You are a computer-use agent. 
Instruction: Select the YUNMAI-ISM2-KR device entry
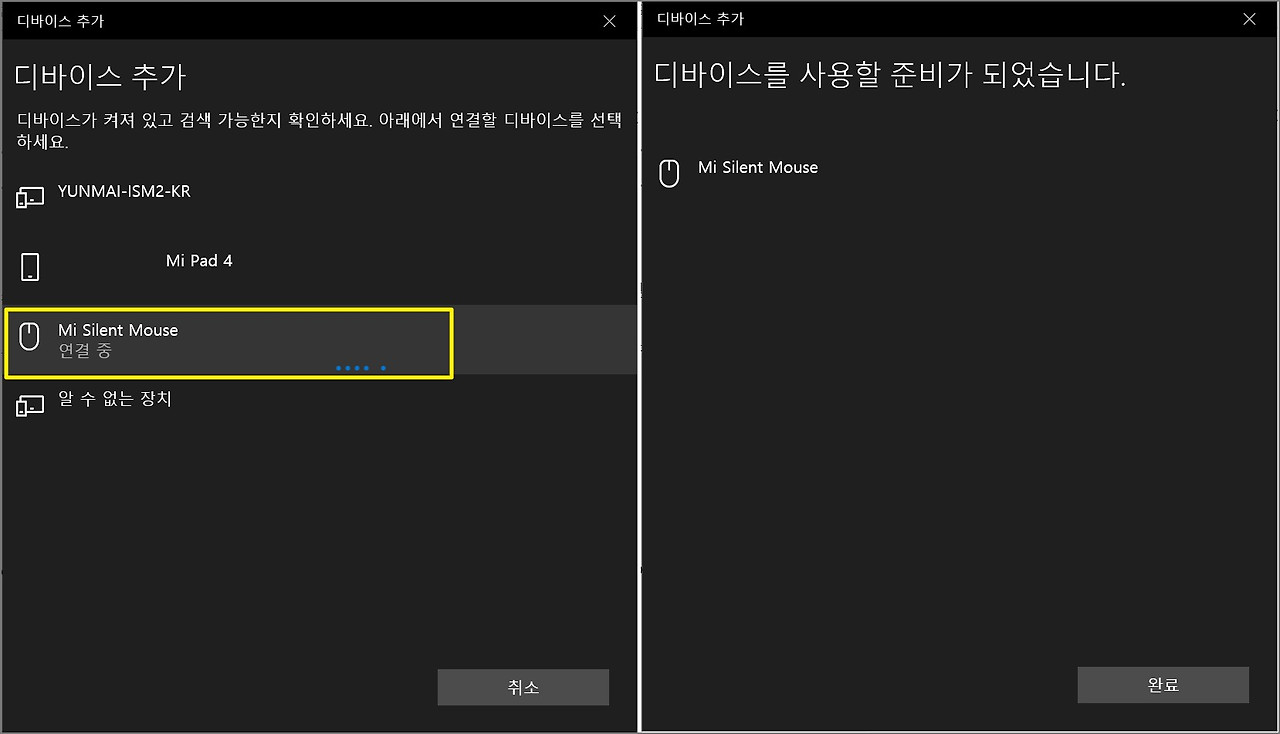[x=125, y=191]
